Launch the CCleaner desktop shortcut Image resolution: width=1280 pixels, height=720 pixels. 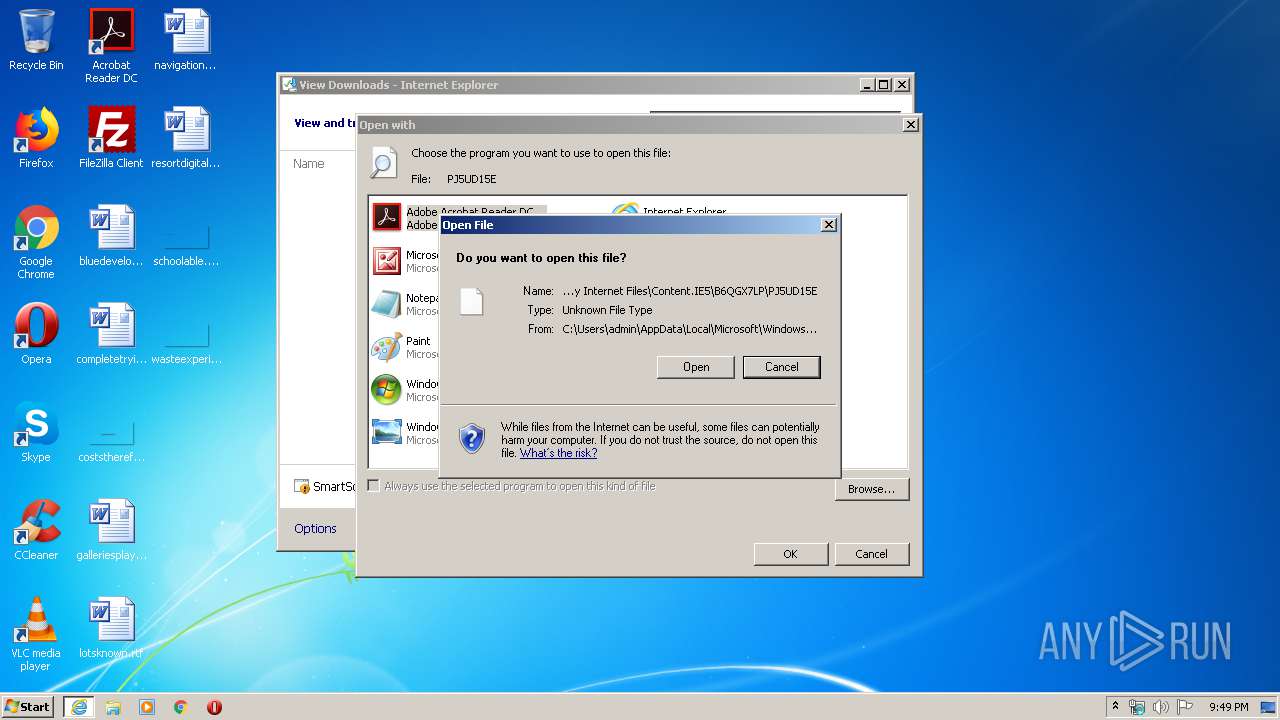pos(36,530)
